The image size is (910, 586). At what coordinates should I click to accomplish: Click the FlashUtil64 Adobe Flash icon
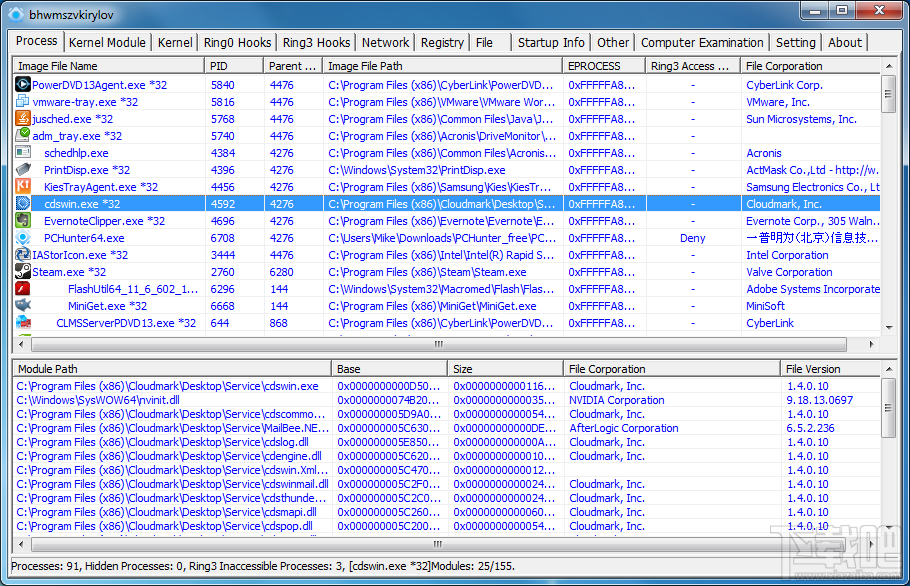click(x=23, y=288)
